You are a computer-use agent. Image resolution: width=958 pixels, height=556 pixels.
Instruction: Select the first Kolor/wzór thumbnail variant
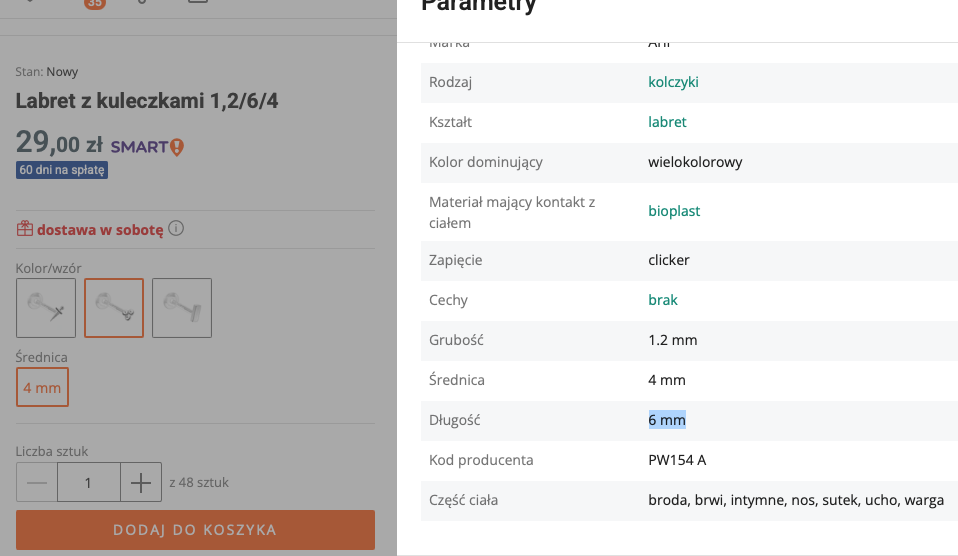(46, 308)
